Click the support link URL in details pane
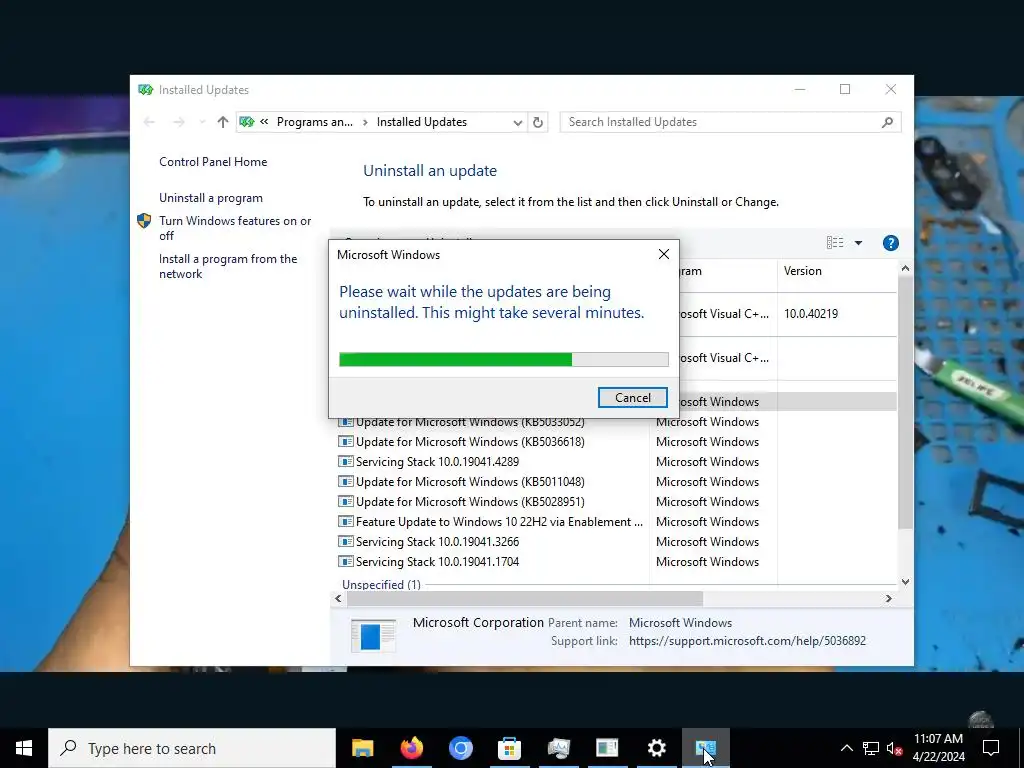Screen dimensions: 1024x768 point(747,641)
